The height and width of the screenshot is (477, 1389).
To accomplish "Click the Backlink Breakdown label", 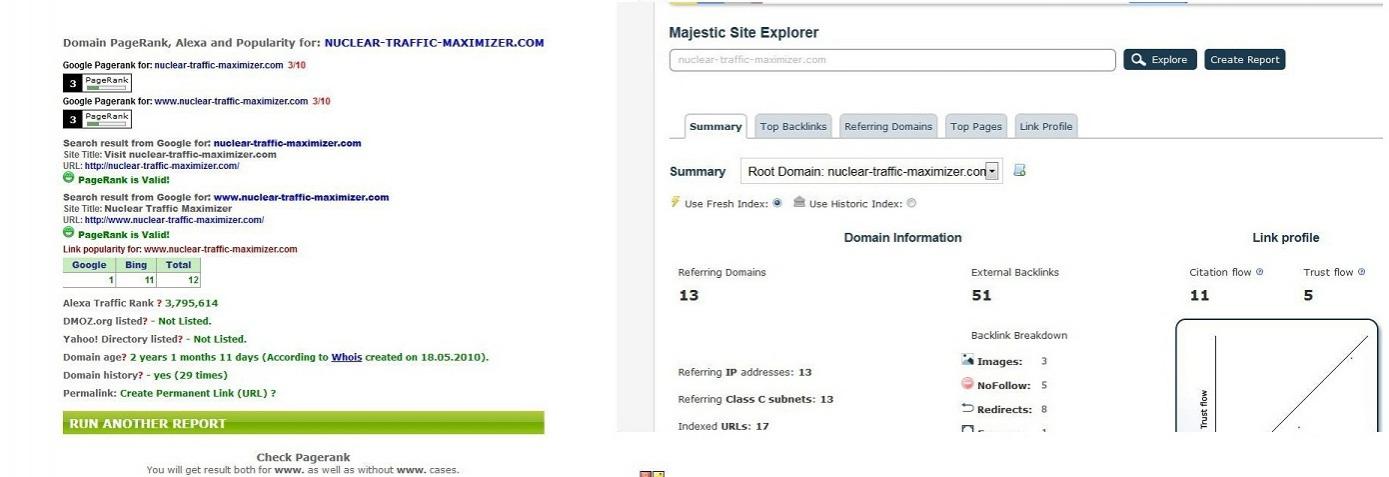I will click(x=1019, y=336).
